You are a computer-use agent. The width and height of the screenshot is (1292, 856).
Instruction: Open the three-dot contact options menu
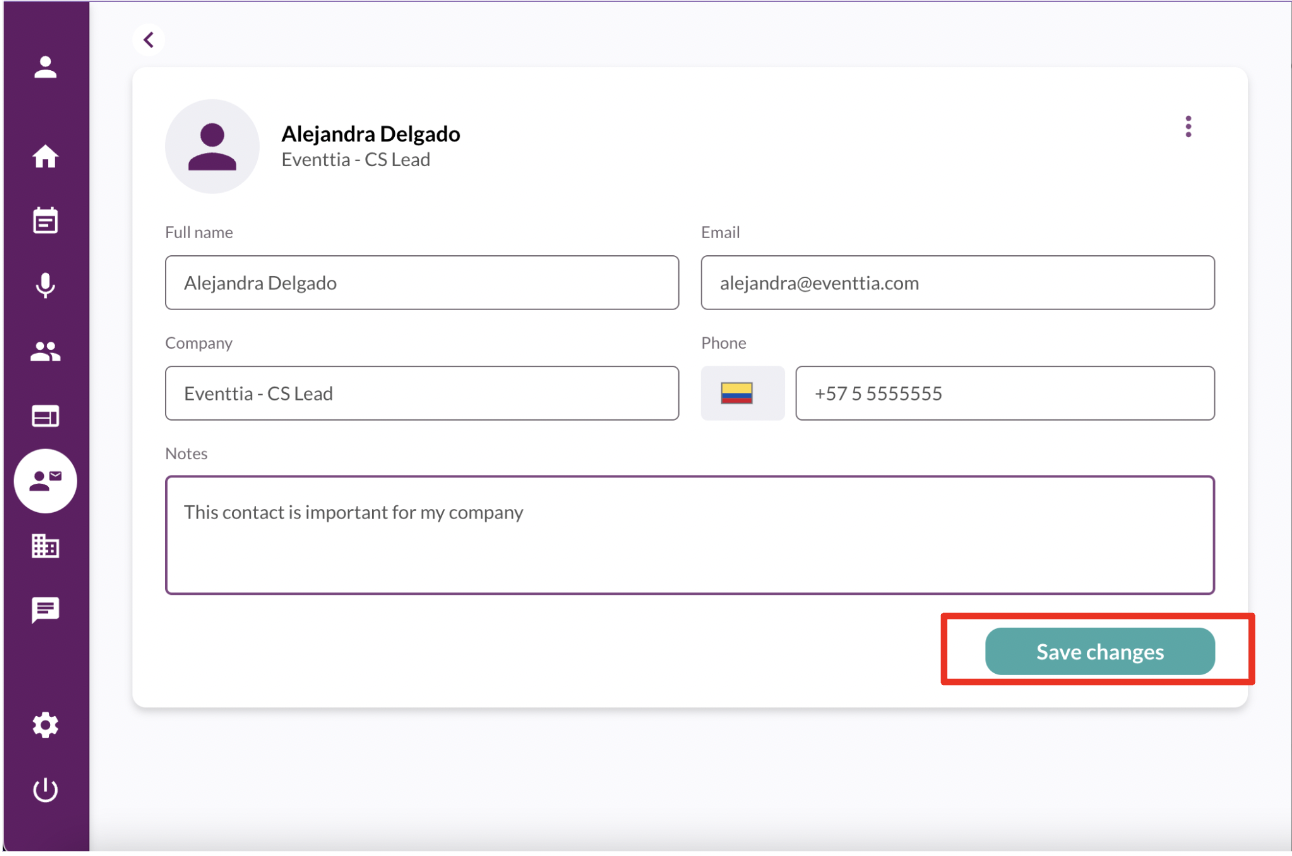[1188, 126]
